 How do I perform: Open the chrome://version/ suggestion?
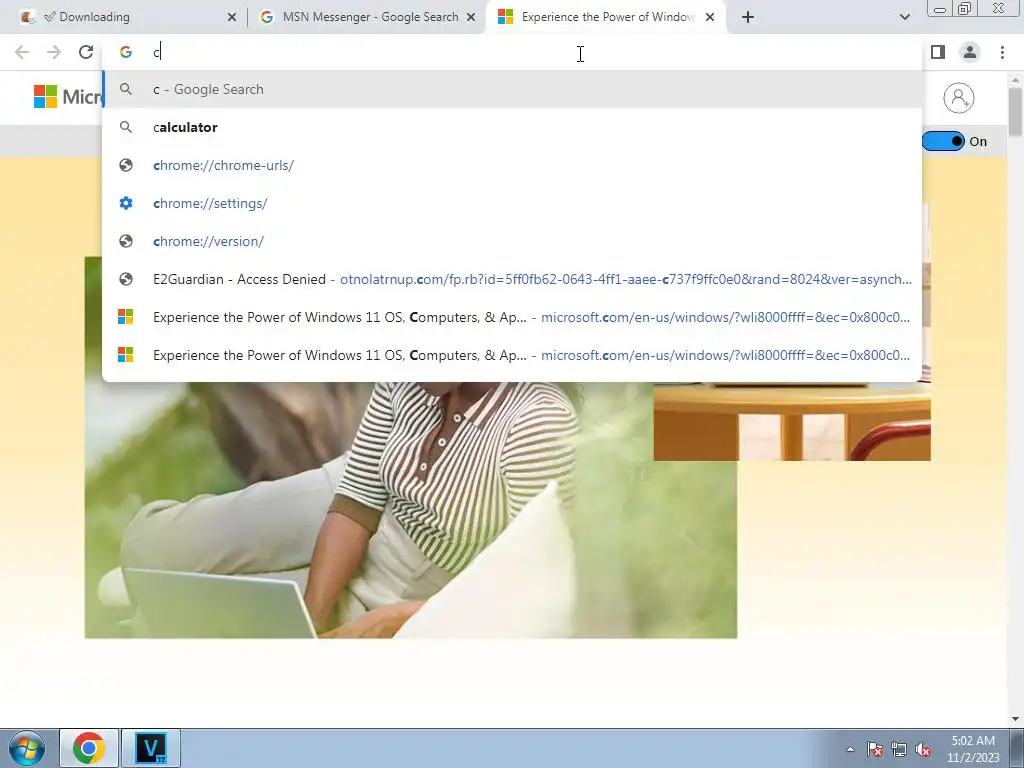512,241
